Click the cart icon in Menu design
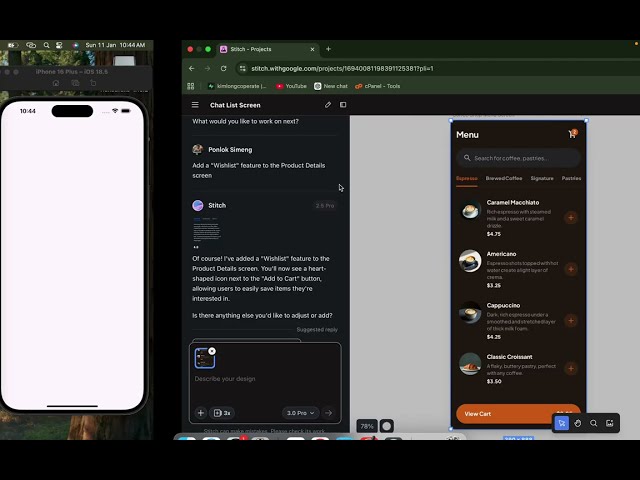The width and height of the screenshot is (640, 480). [572, 134]
